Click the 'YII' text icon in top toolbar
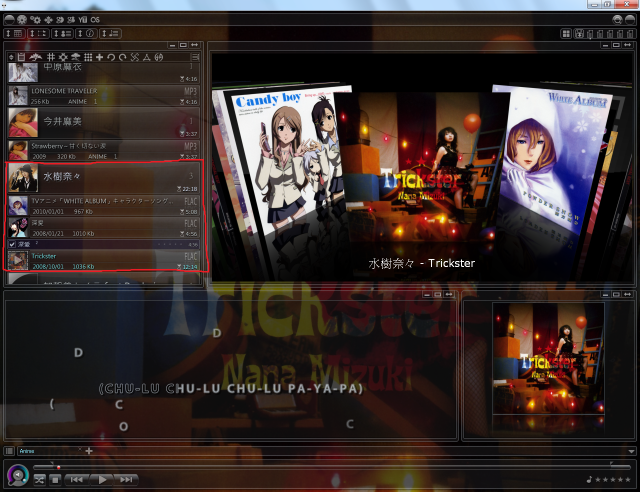The width and height of the screenshot is (640, 492). [x=83, y=20]
